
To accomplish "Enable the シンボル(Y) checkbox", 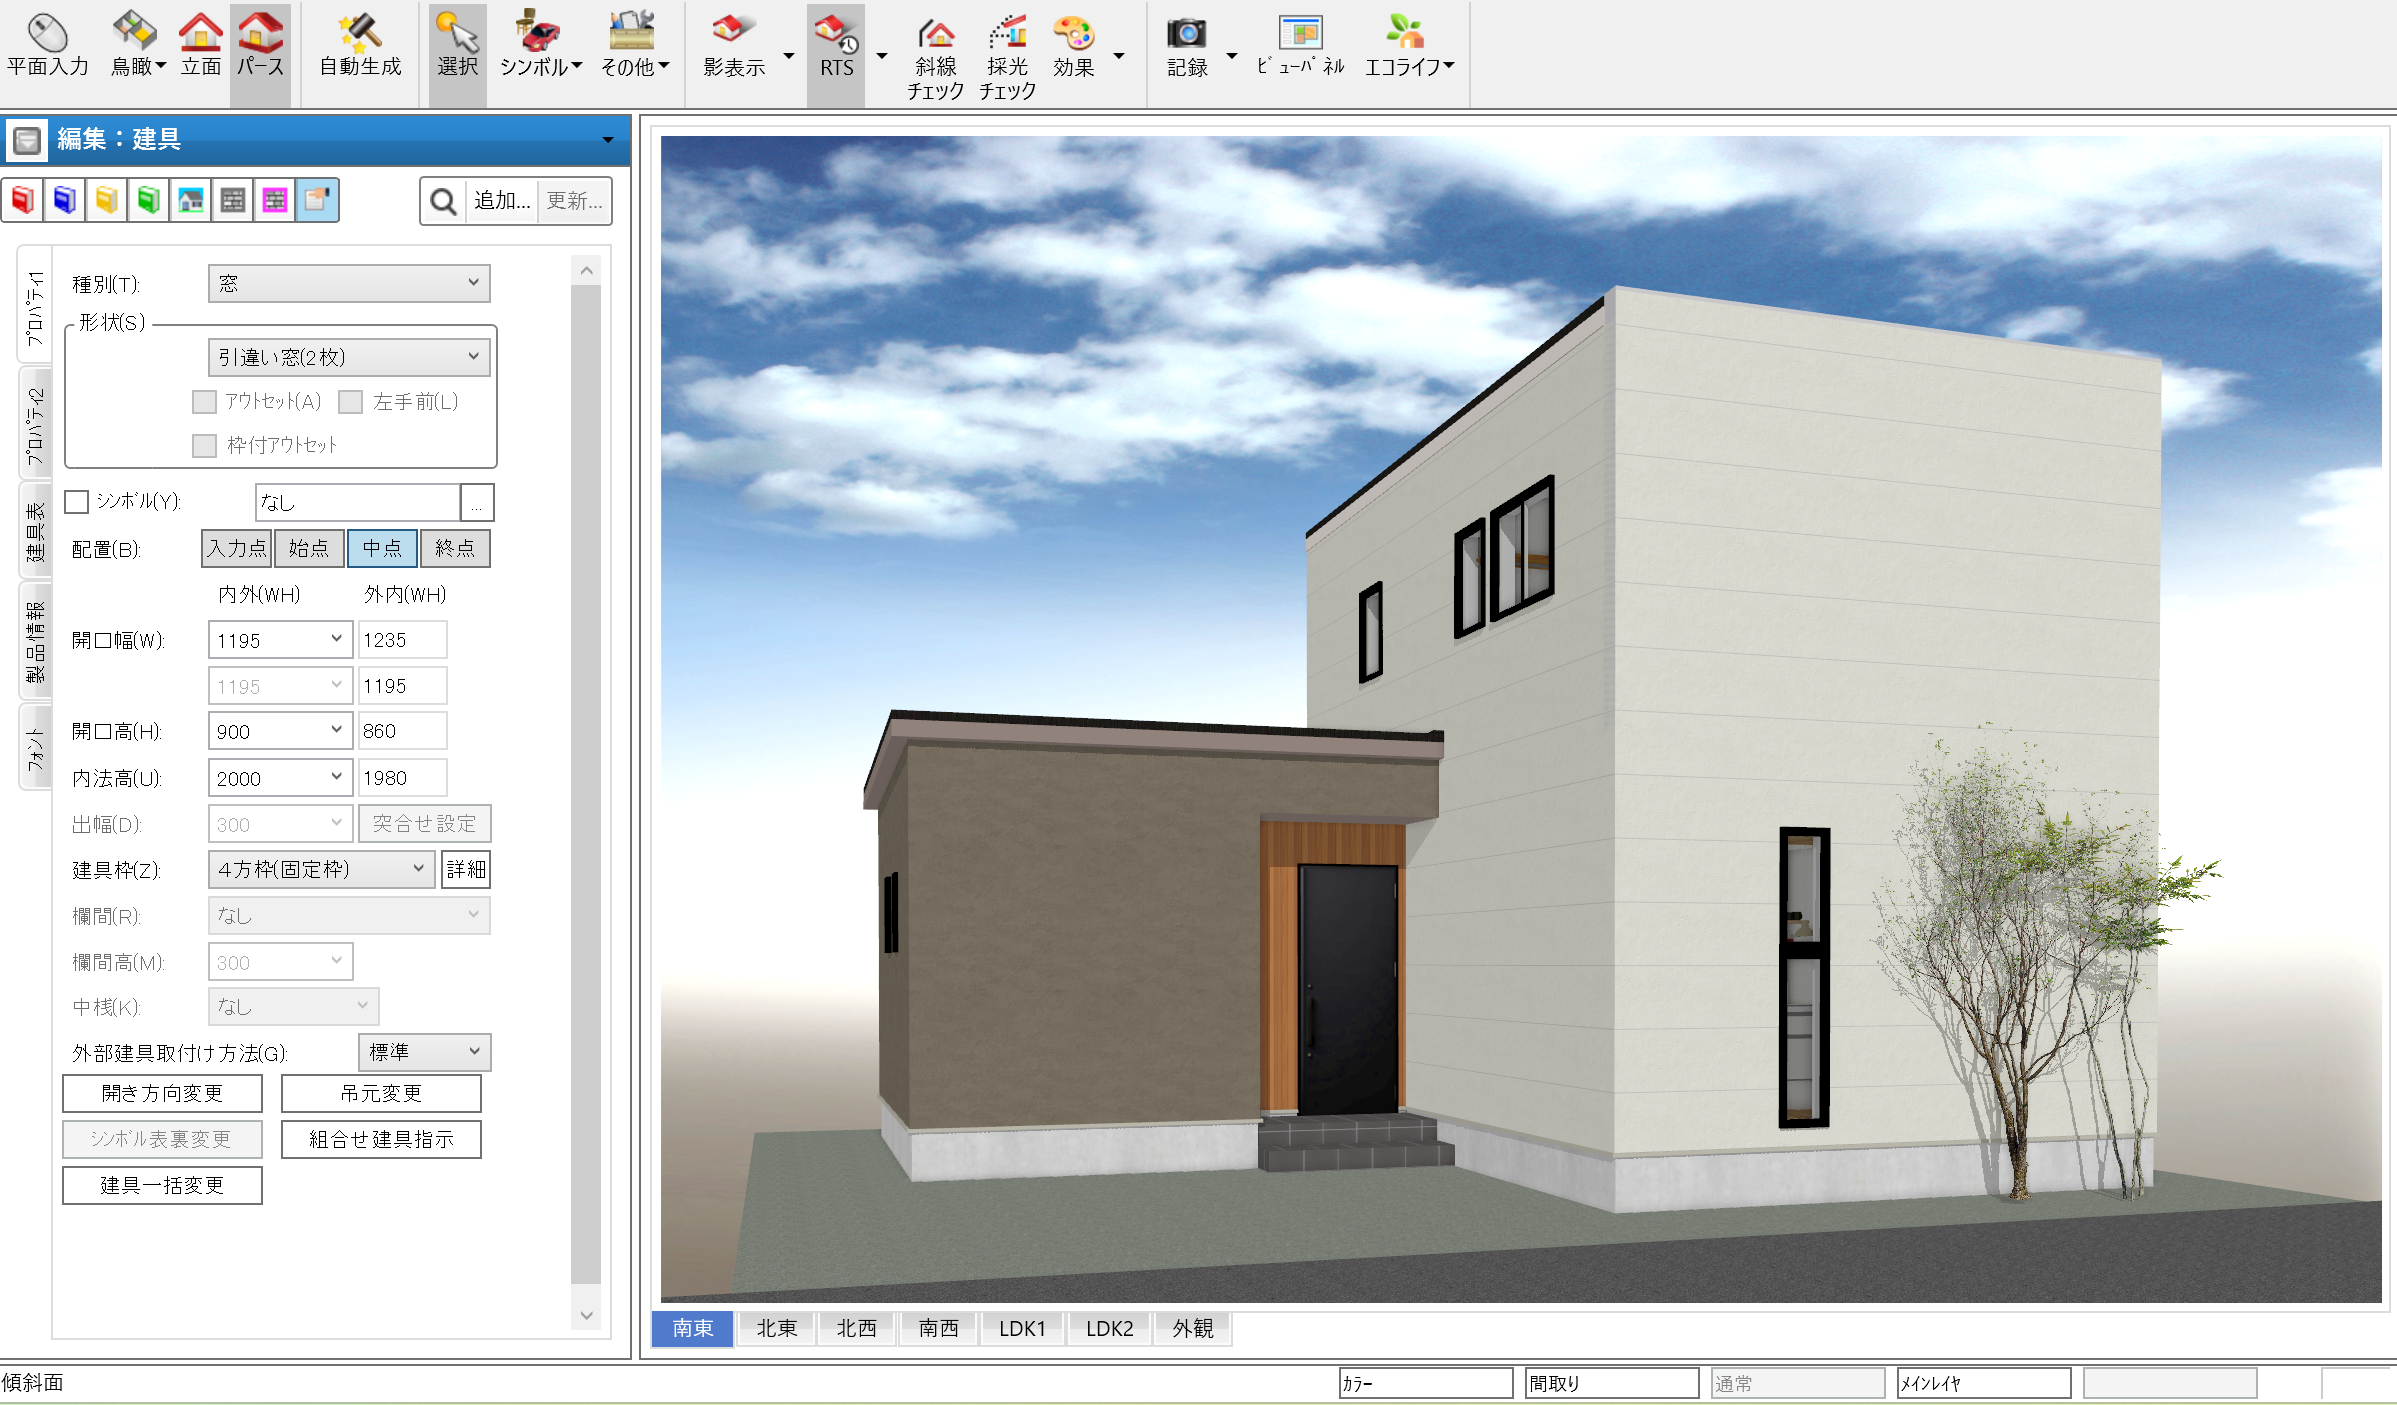I will coord(77,502).
